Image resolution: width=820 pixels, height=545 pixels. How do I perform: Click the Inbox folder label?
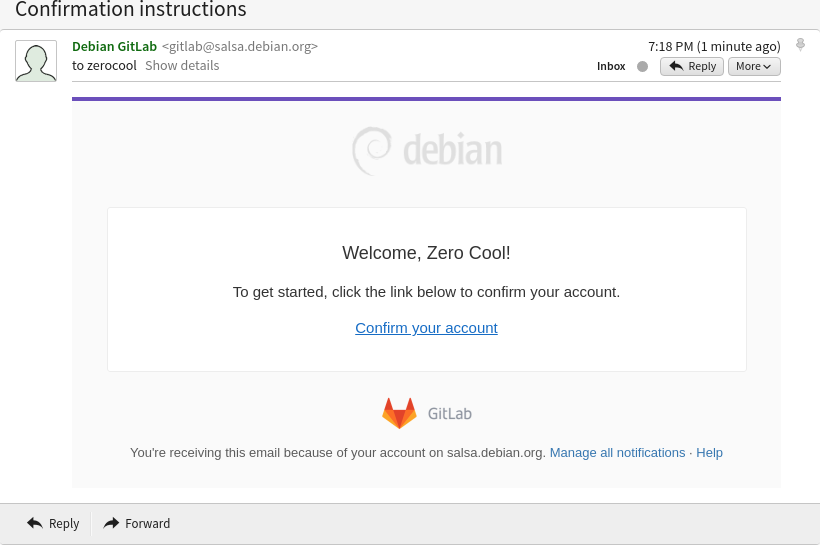[x=611, y=67]
